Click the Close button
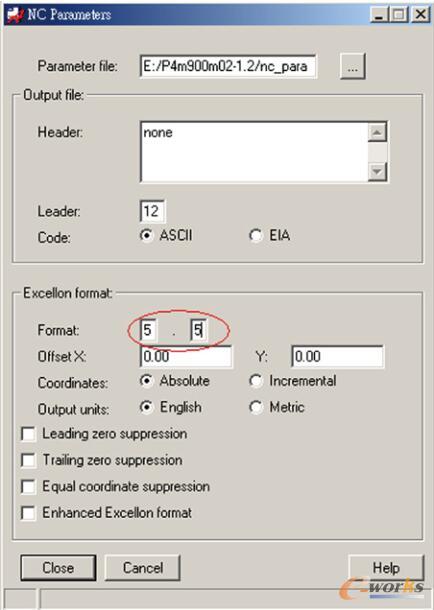The width and height of the screenshot is (434, 610). point(58,568)
